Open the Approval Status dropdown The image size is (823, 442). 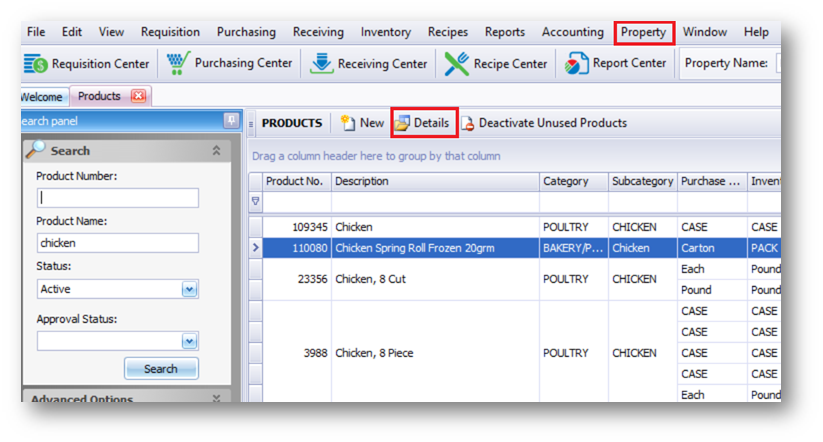(x=189, y=341)
